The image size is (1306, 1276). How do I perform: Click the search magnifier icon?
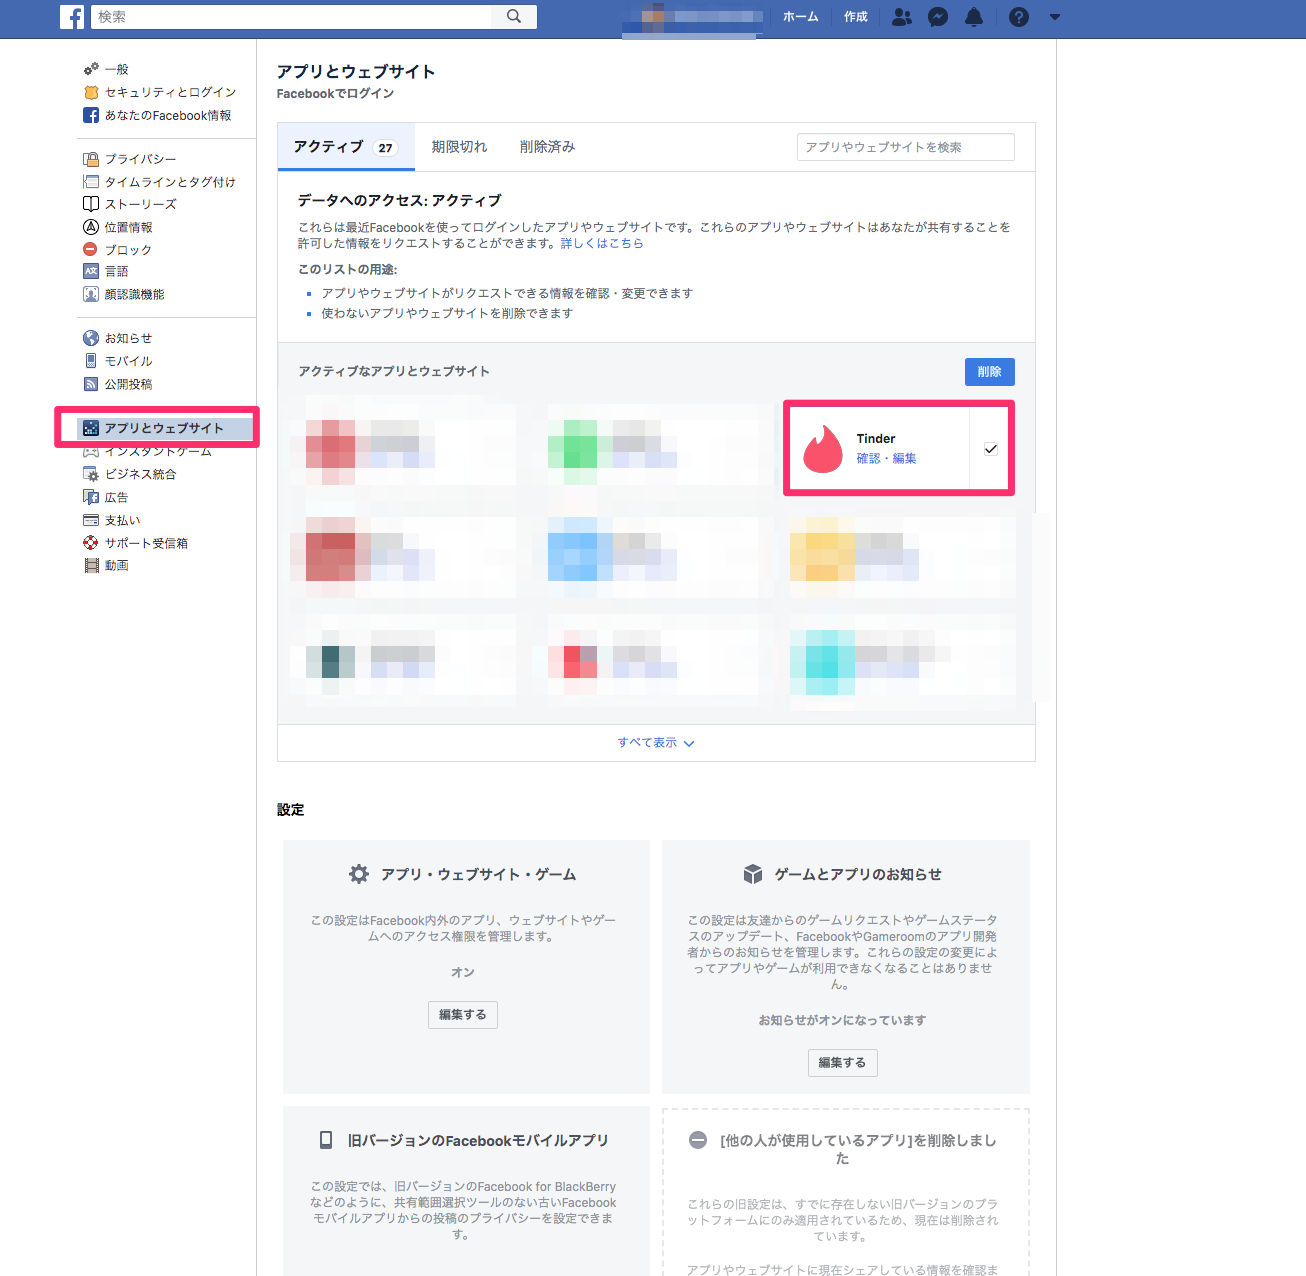click(514, 17)
